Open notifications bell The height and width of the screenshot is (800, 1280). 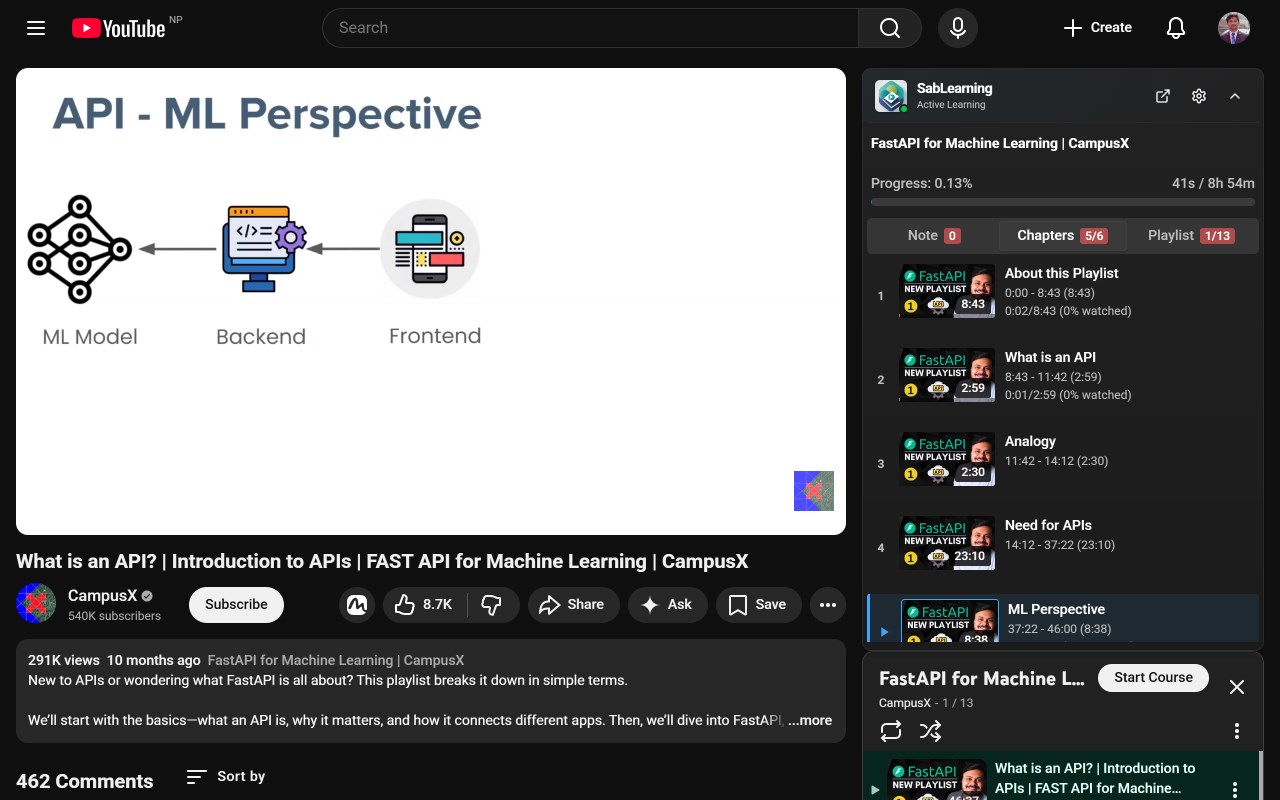point(1176,28)
